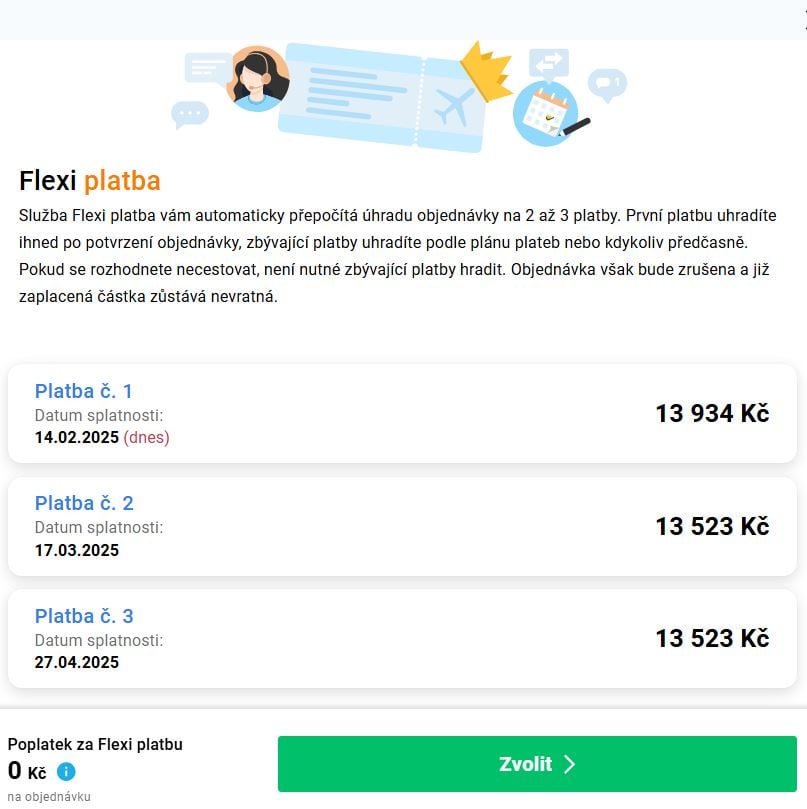Screen dimensions: 807x809
Task: Click the blue info icon beside 0 Kč
Action: pos(66,771)
